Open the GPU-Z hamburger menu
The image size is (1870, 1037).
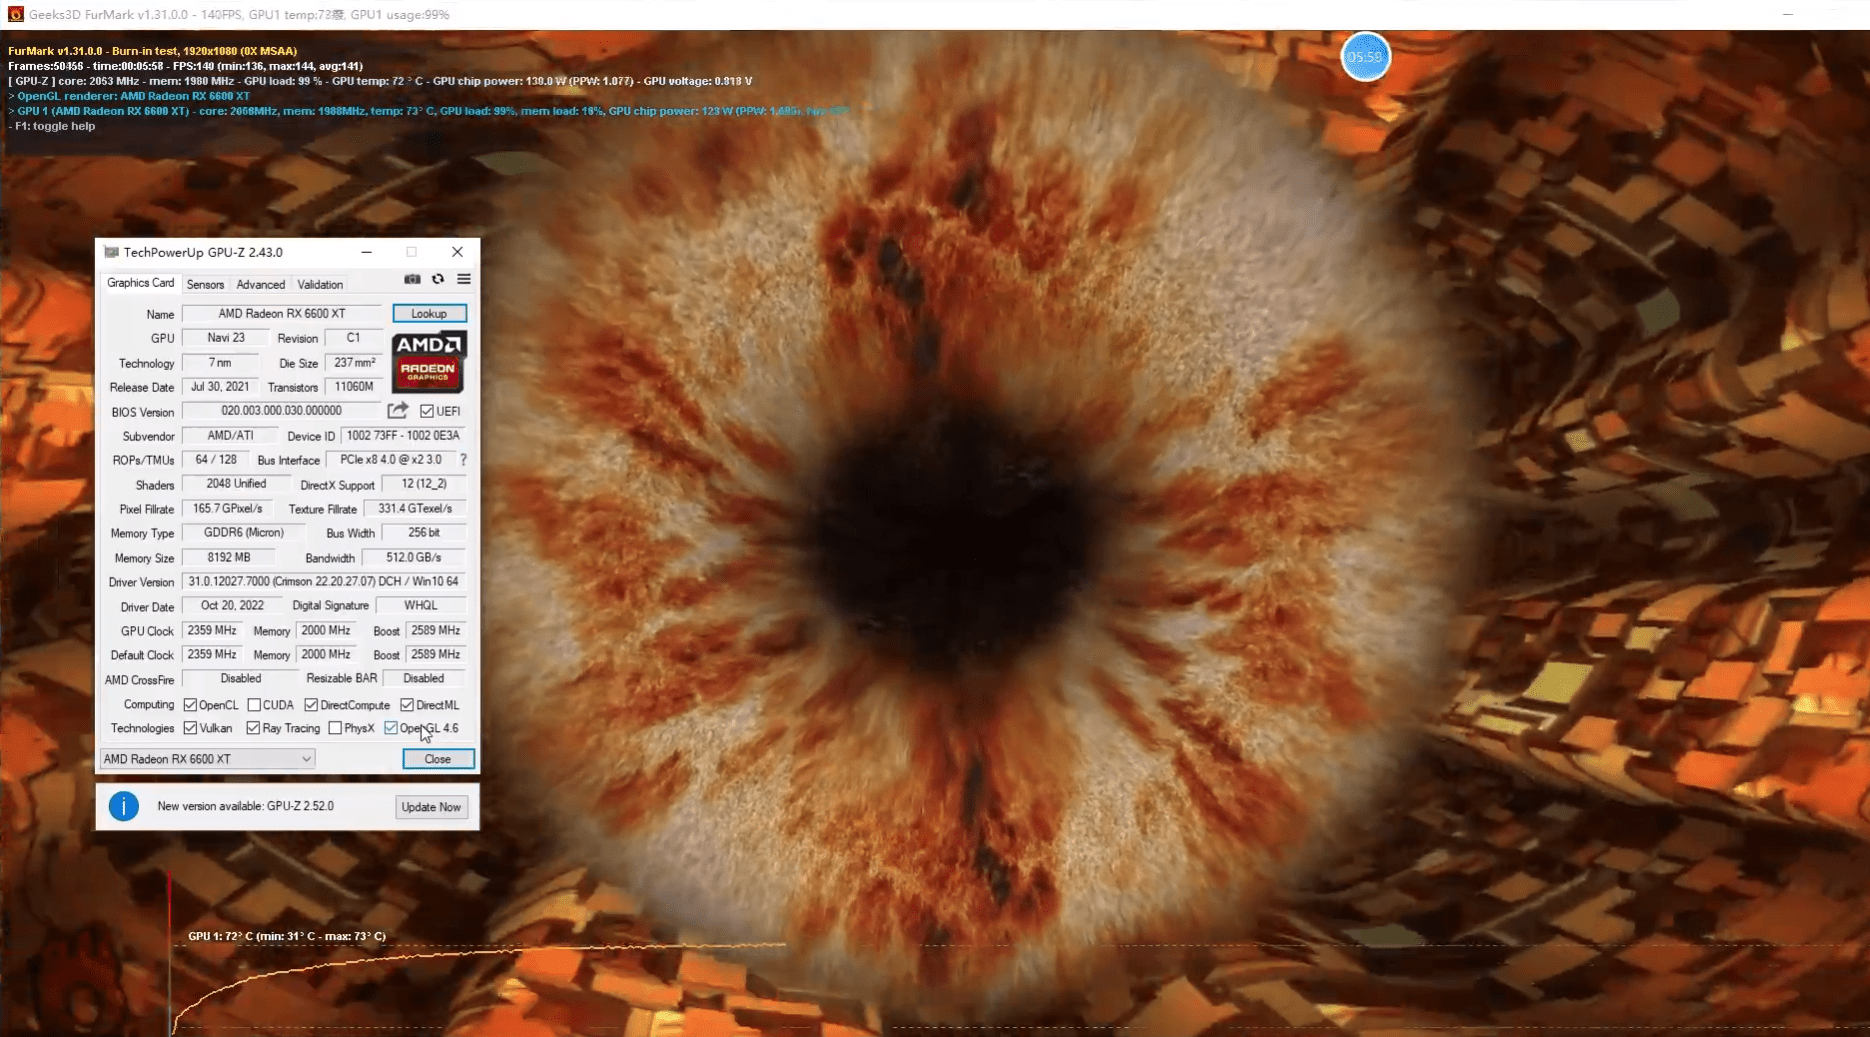tap(464, 279)
